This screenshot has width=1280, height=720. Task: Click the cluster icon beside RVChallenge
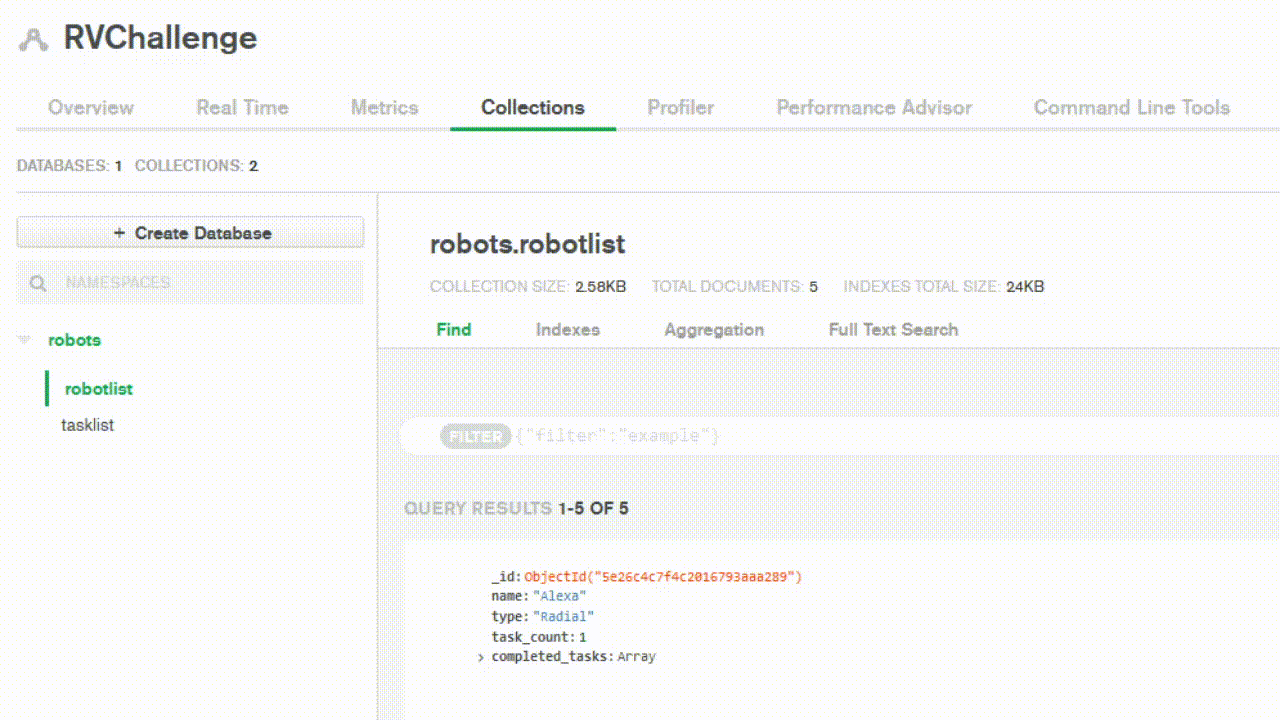tap(34, 39)
